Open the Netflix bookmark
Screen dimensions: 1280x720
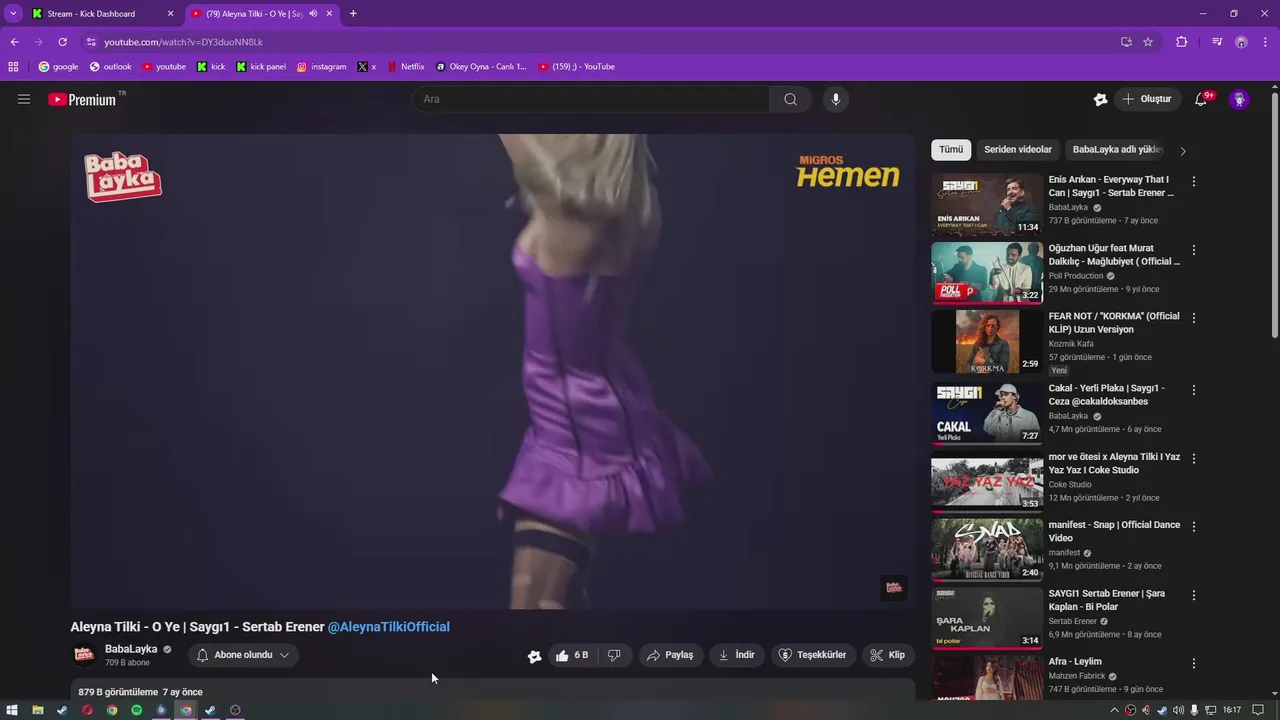pyautogui.click(x=405, y=67)
